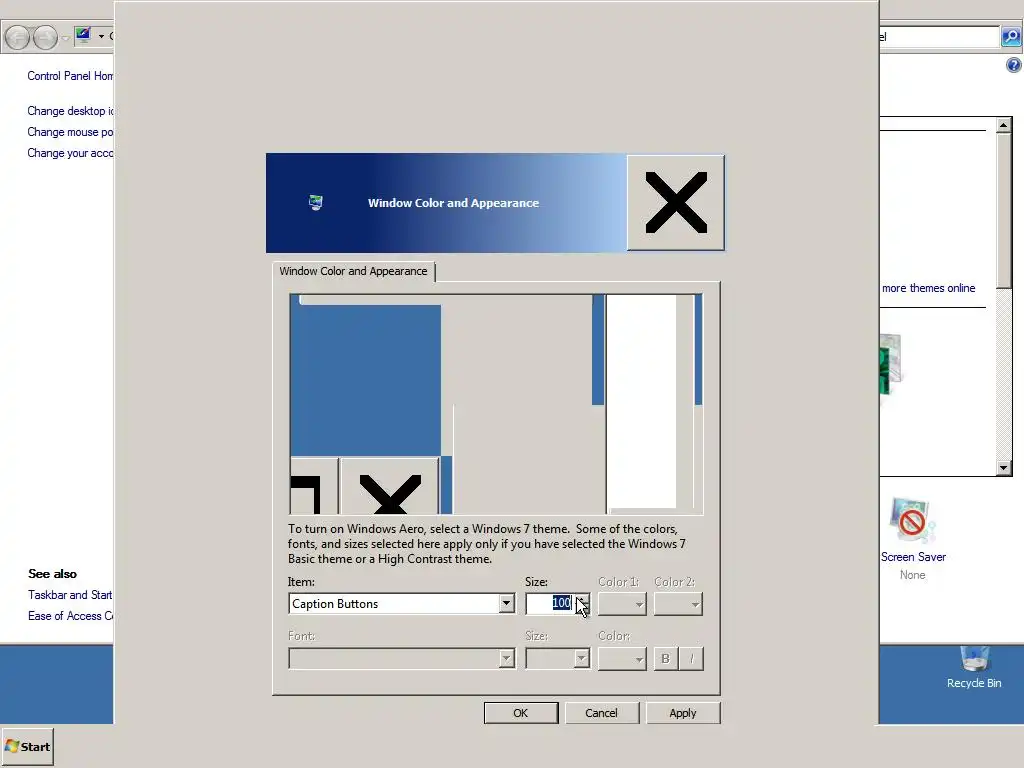Click the maximize button in the preview pane
Screen dimensions: 1024x768
(314, 487)
